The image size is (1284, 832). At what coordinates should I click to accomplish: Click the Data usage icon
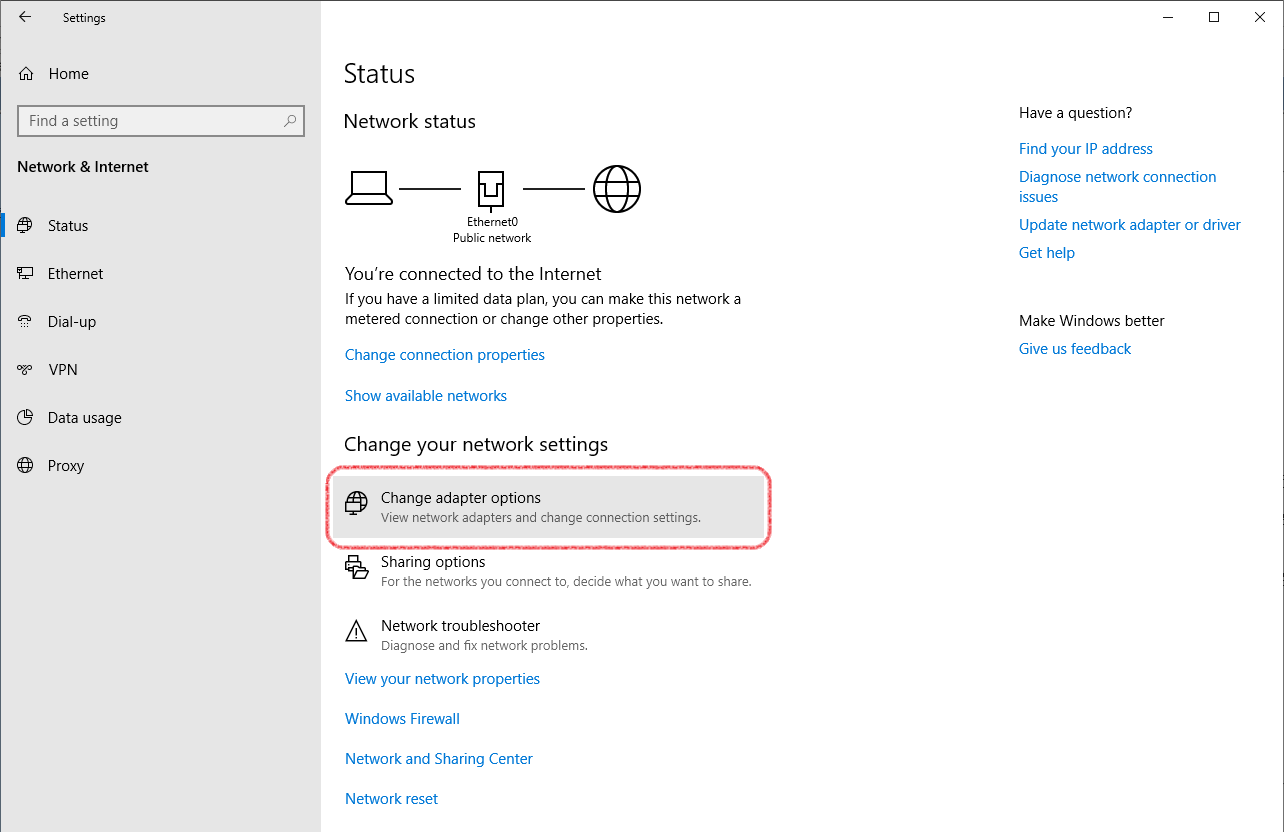pyautogui.click(x=26, y=418)
